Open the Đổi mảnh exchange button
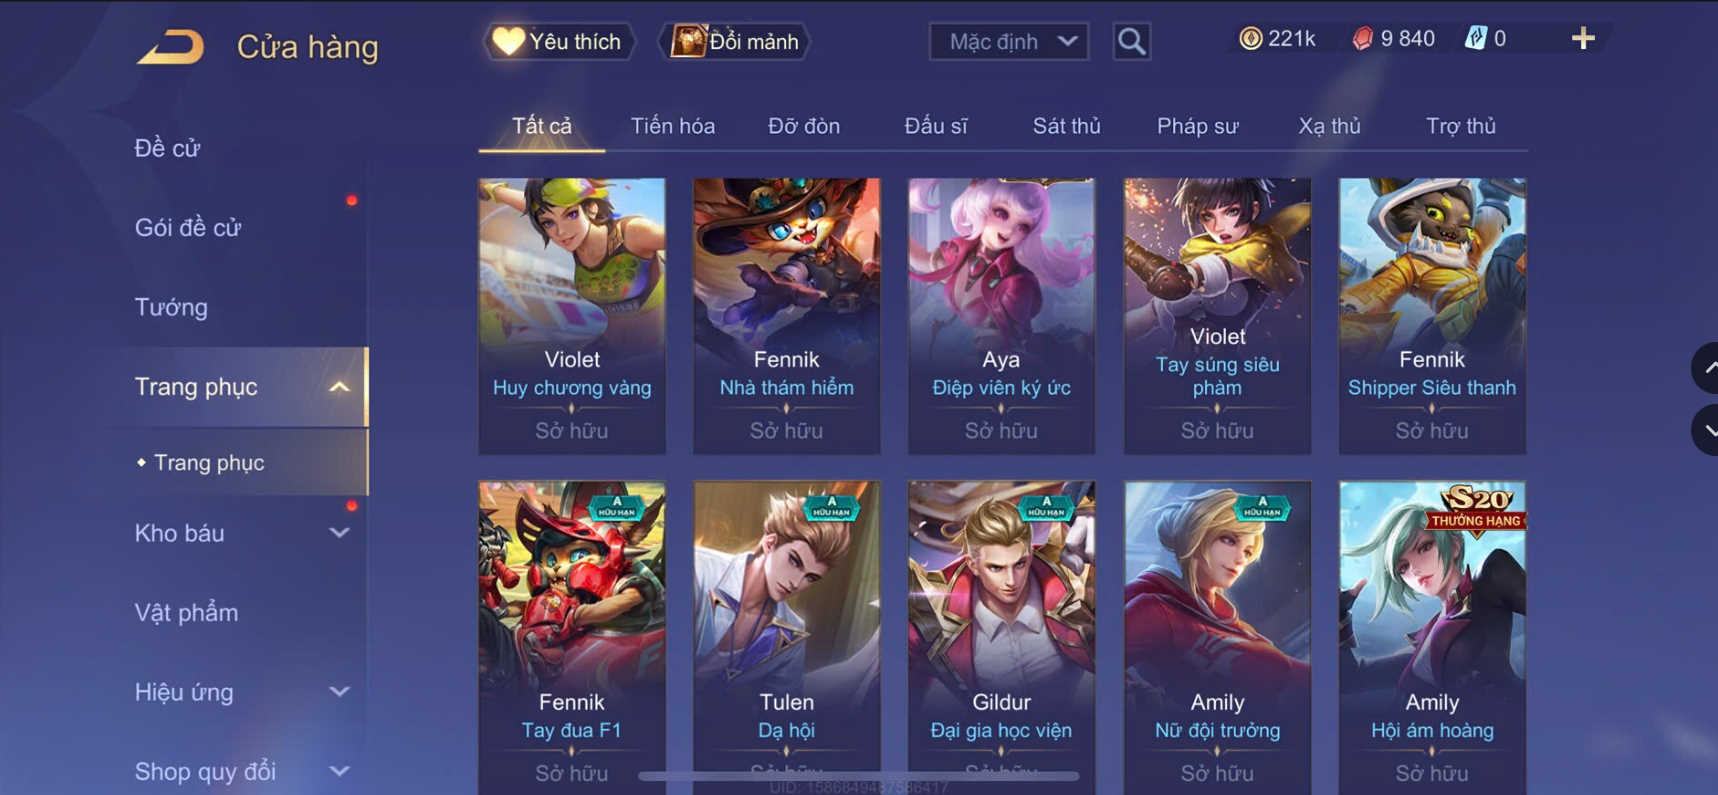The image size is (1718, 795). point(735,42)
